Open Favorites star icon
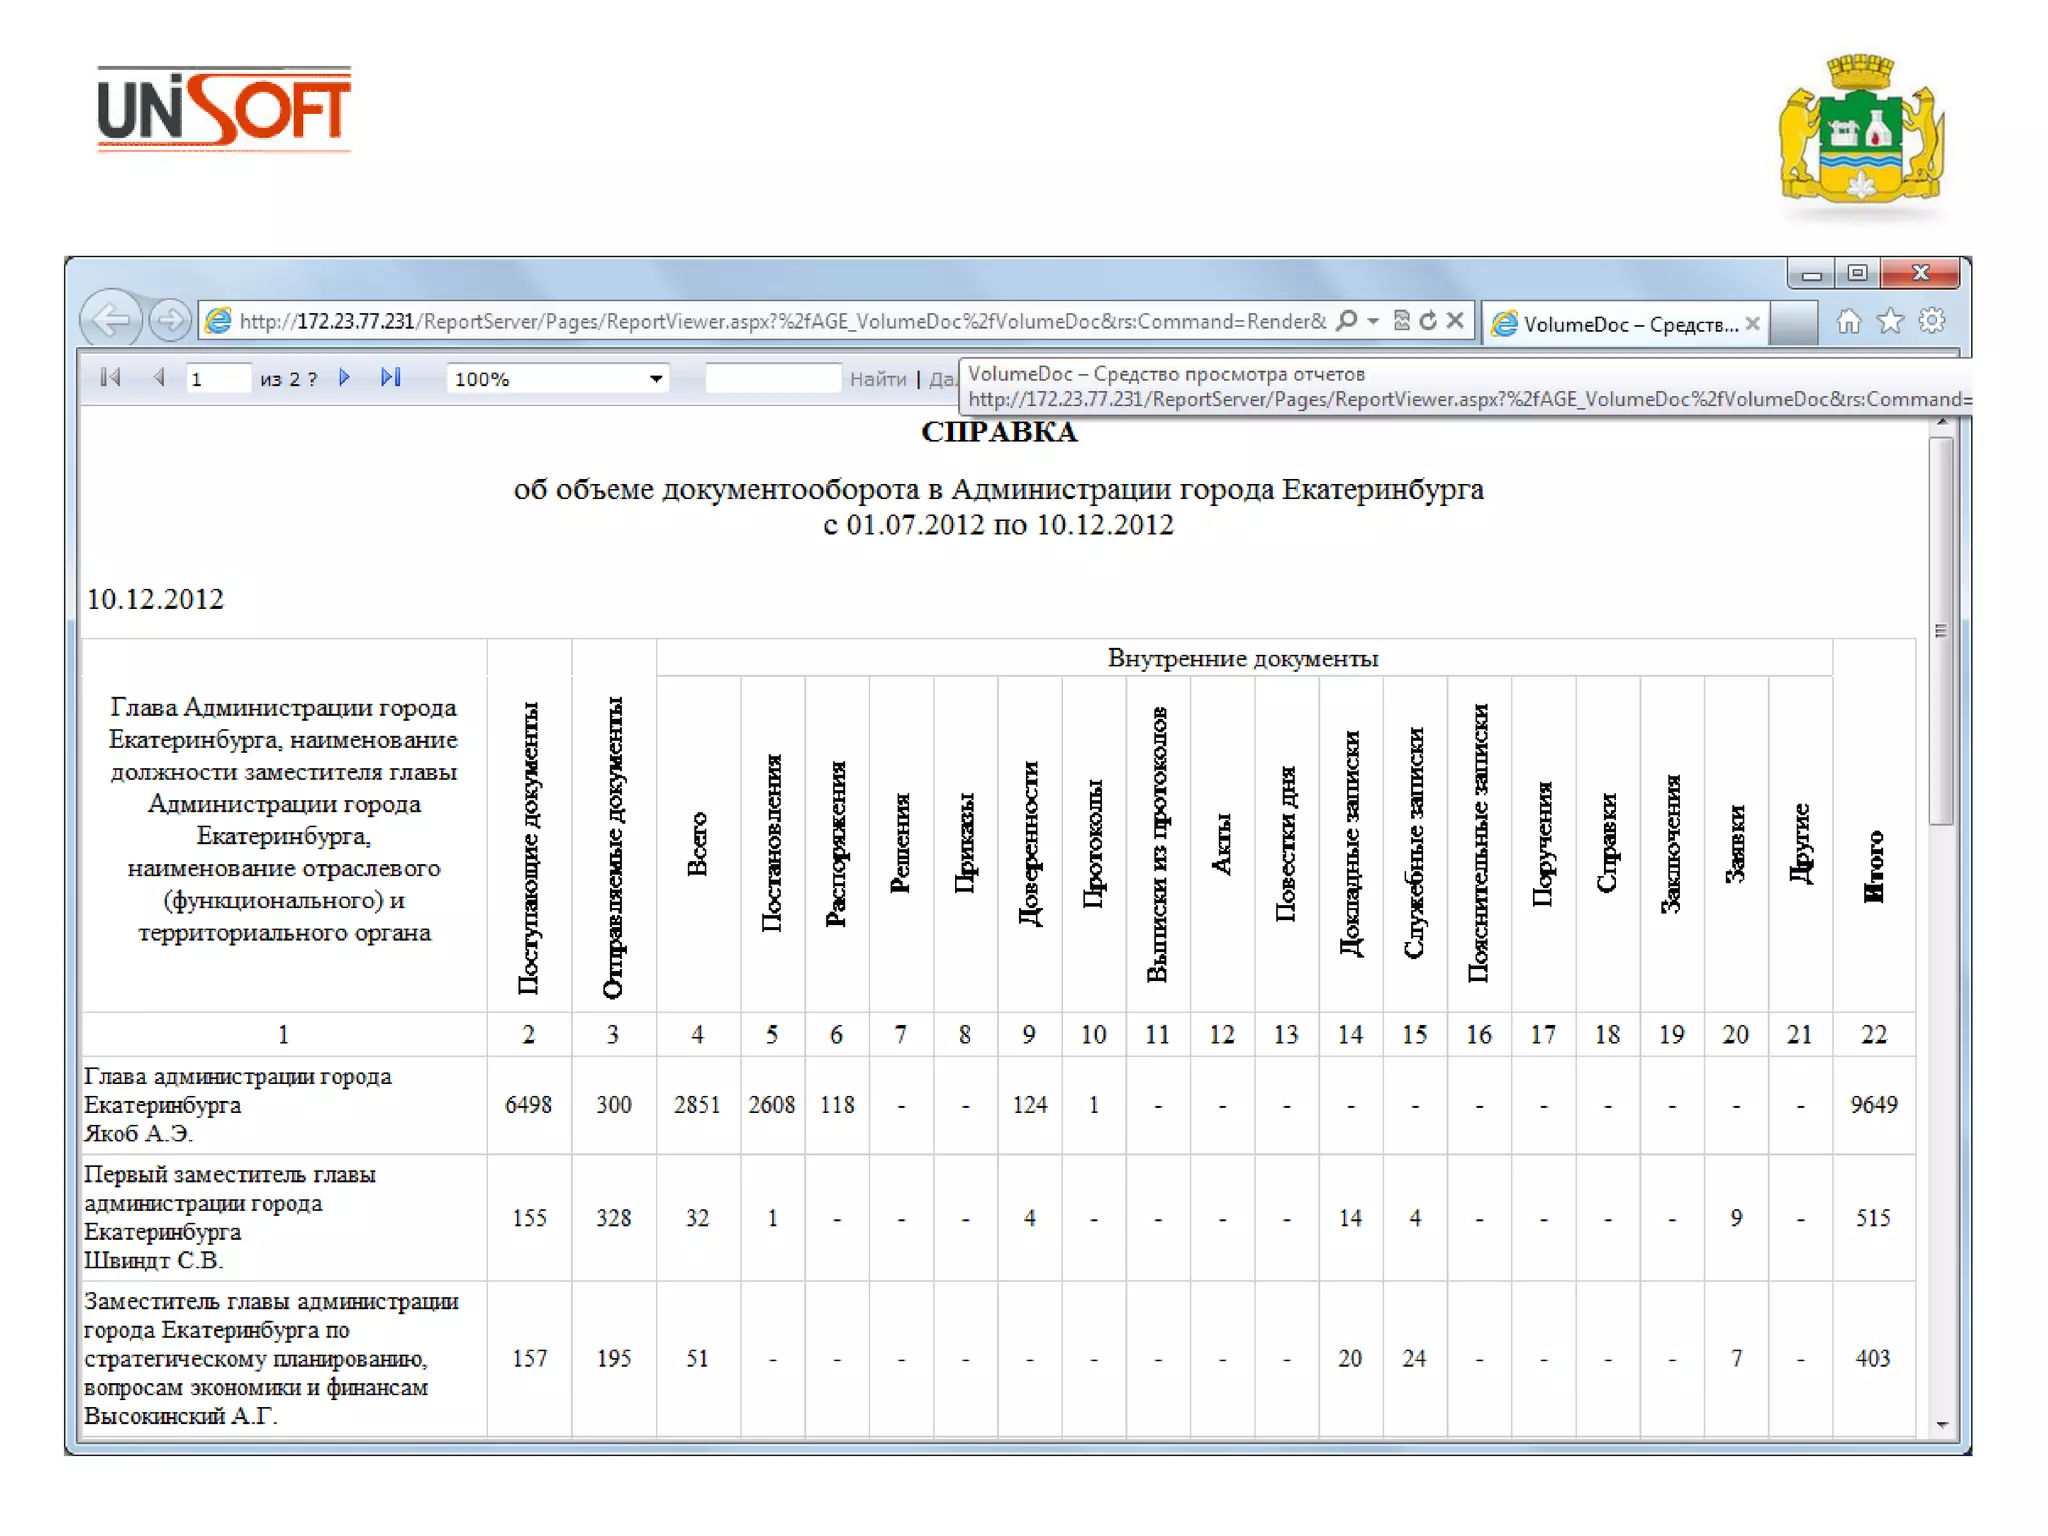Image resolution: width=2048 pixels, height=1536 pixels. point(1890,321)
